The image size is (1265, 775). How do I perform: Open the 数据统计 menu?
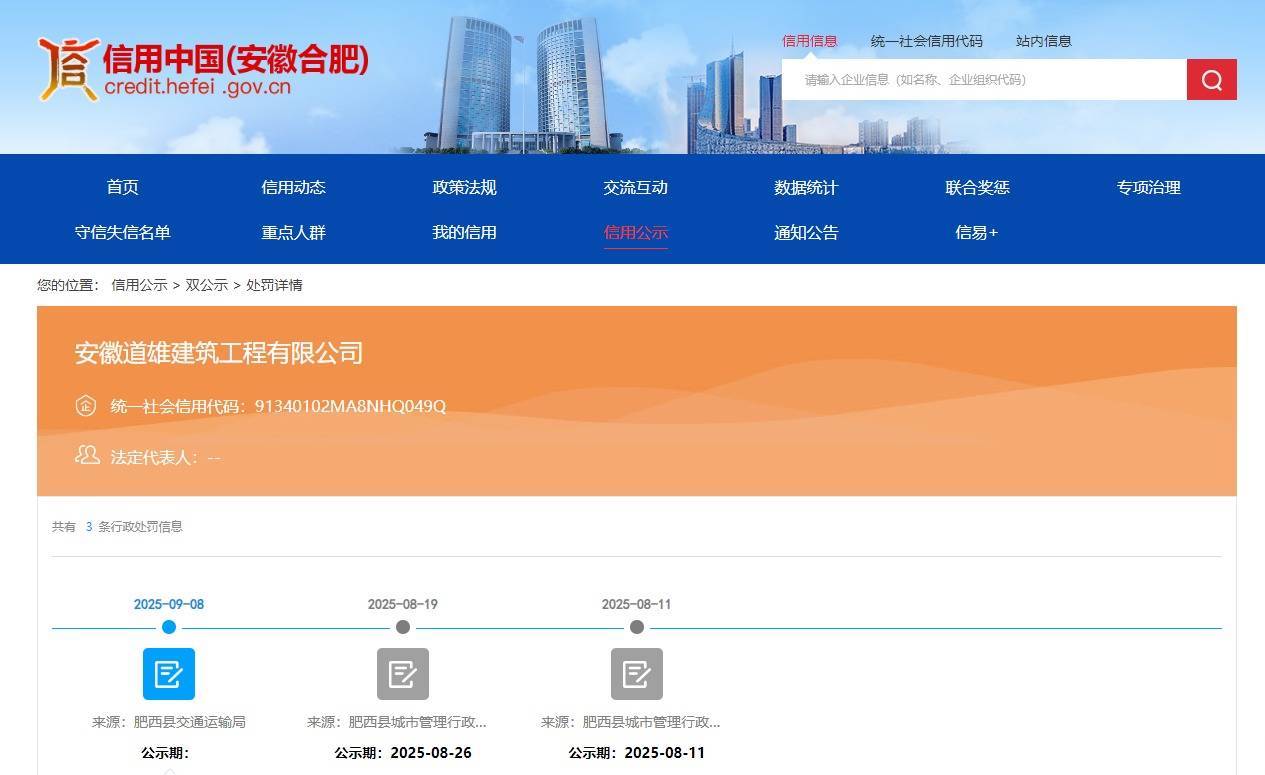(806, 187)
